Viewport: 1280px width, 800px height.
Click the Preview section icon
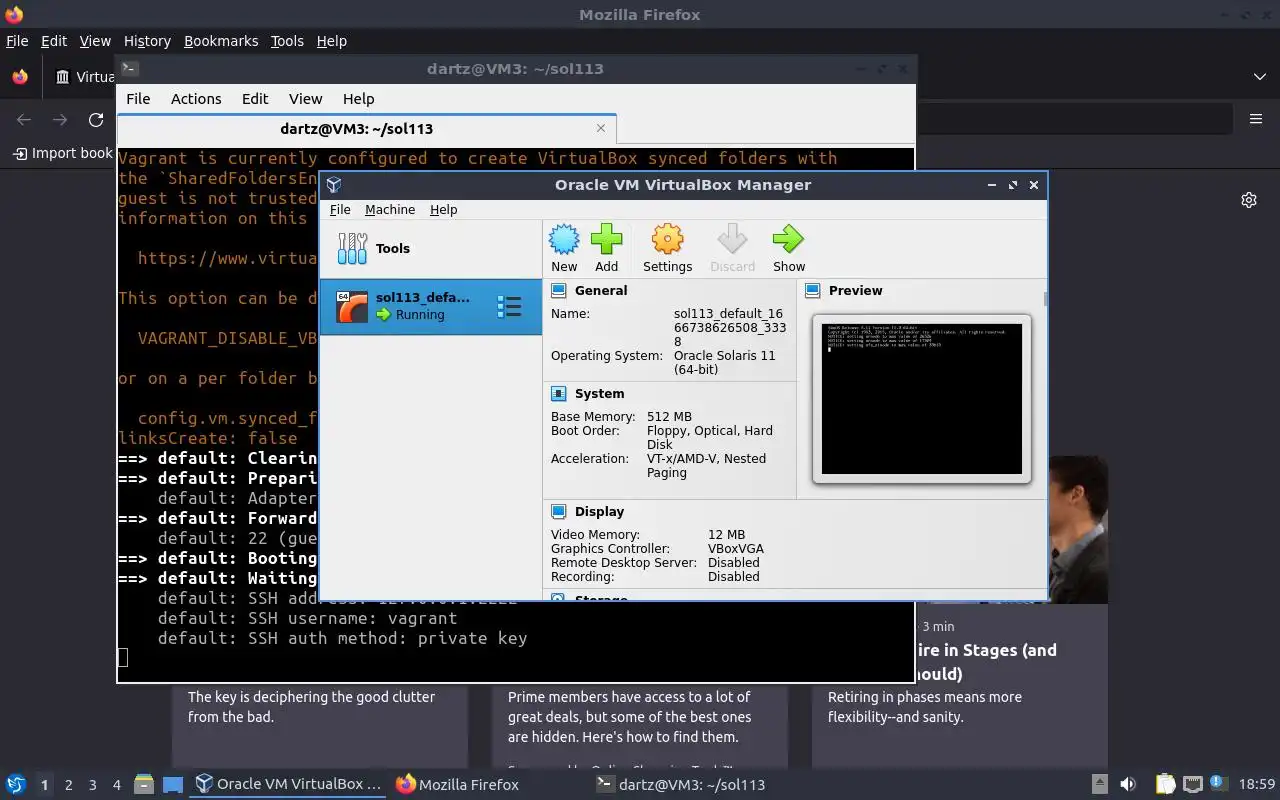click(812, 291)
